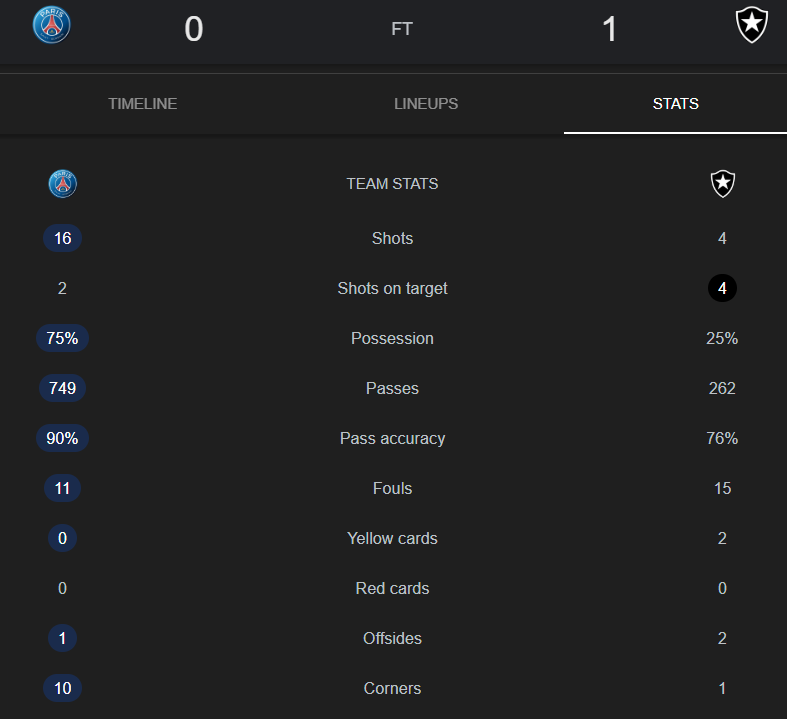787x719 pixels.
Task: Click the Shots on target label
Action: tap(392, 289)
